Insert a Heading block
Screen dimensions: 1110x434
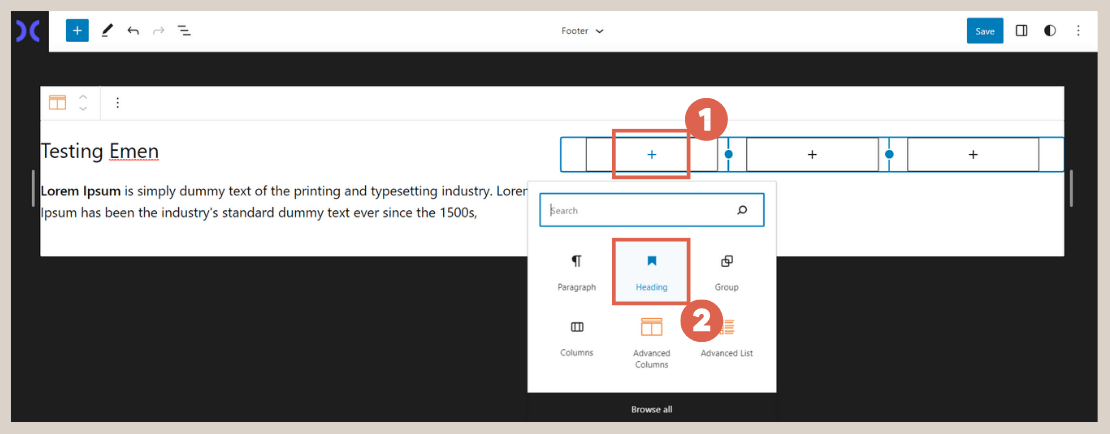651,272
